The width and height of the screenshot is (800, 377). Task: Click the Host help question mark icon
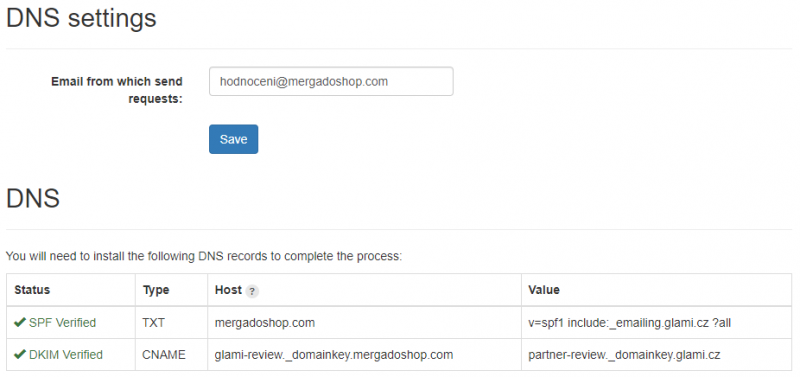252,291
